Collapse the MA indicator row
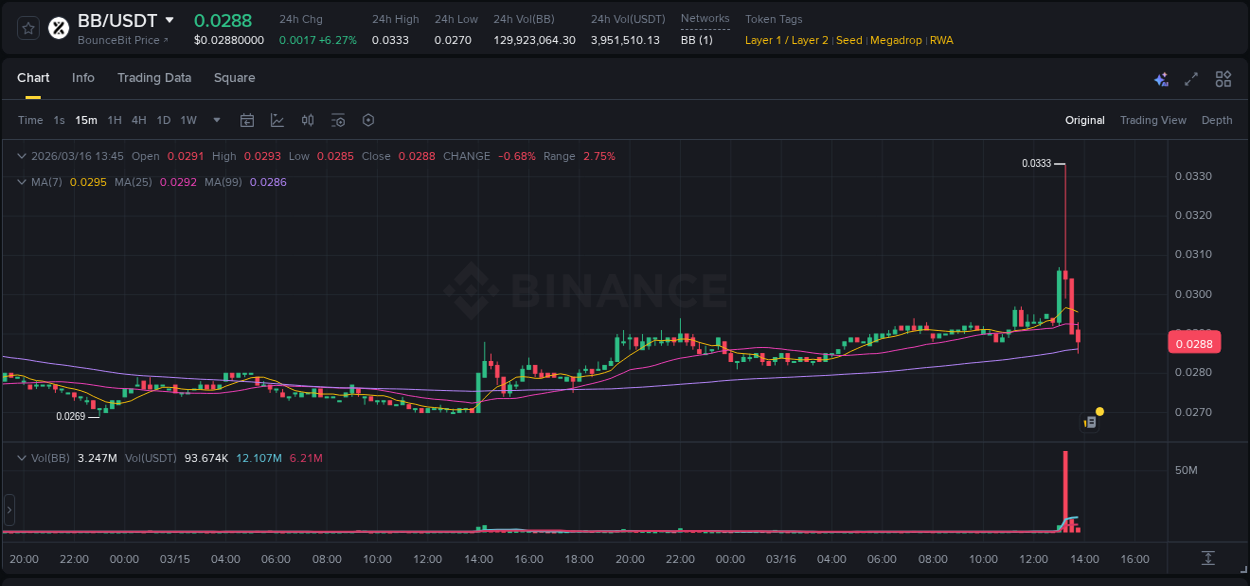Image resolution: width=1250 pixels, height=586 pixels. pos(20,181)
